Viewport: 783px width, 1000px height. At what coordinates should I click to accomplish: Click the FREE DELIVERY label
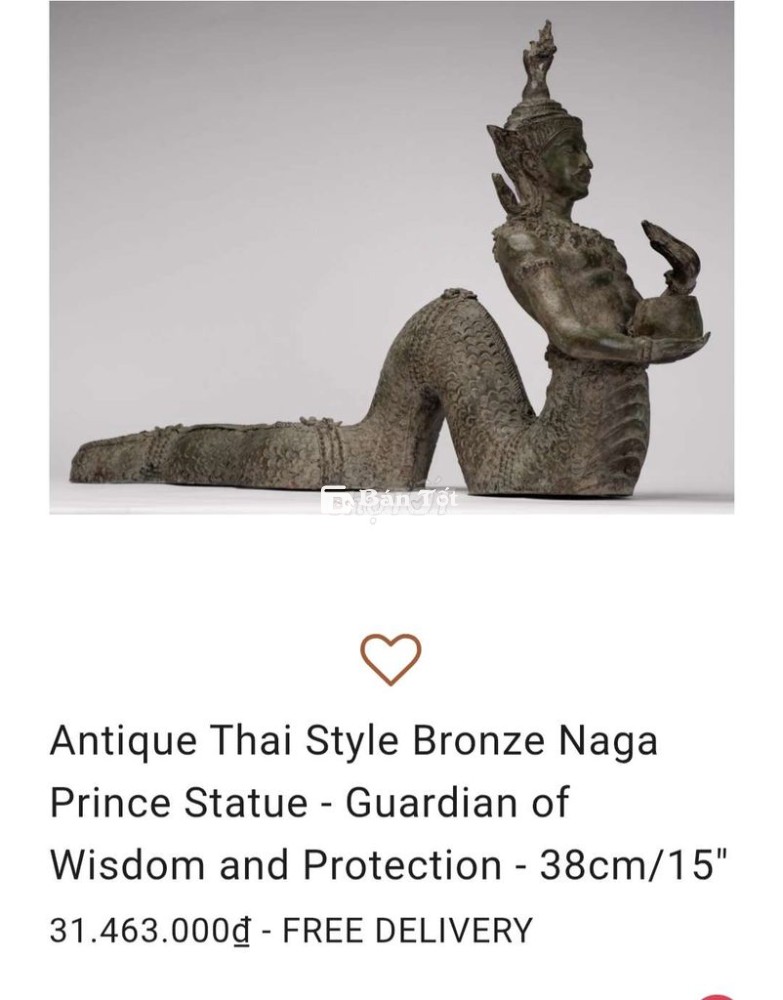(x=407, y=930)
